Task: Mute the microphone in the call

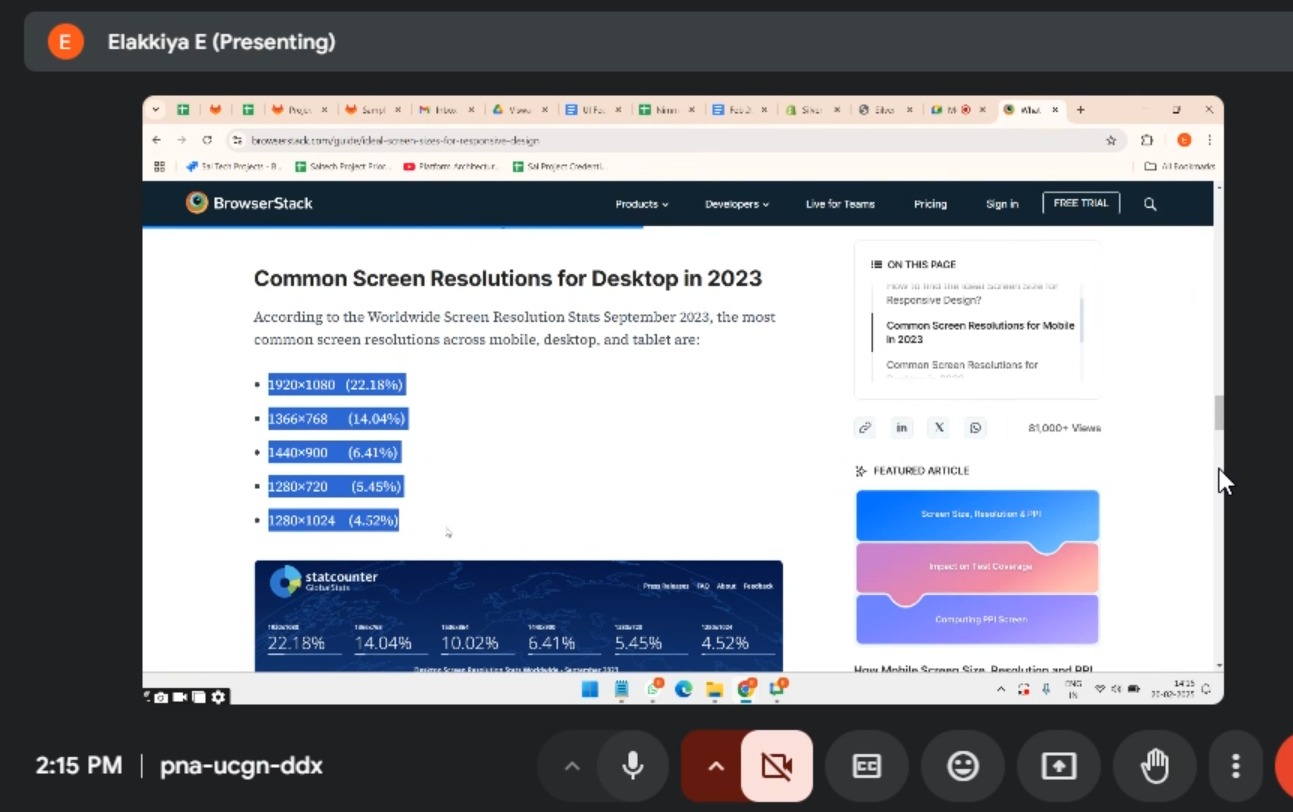Action: coord(632,766)
